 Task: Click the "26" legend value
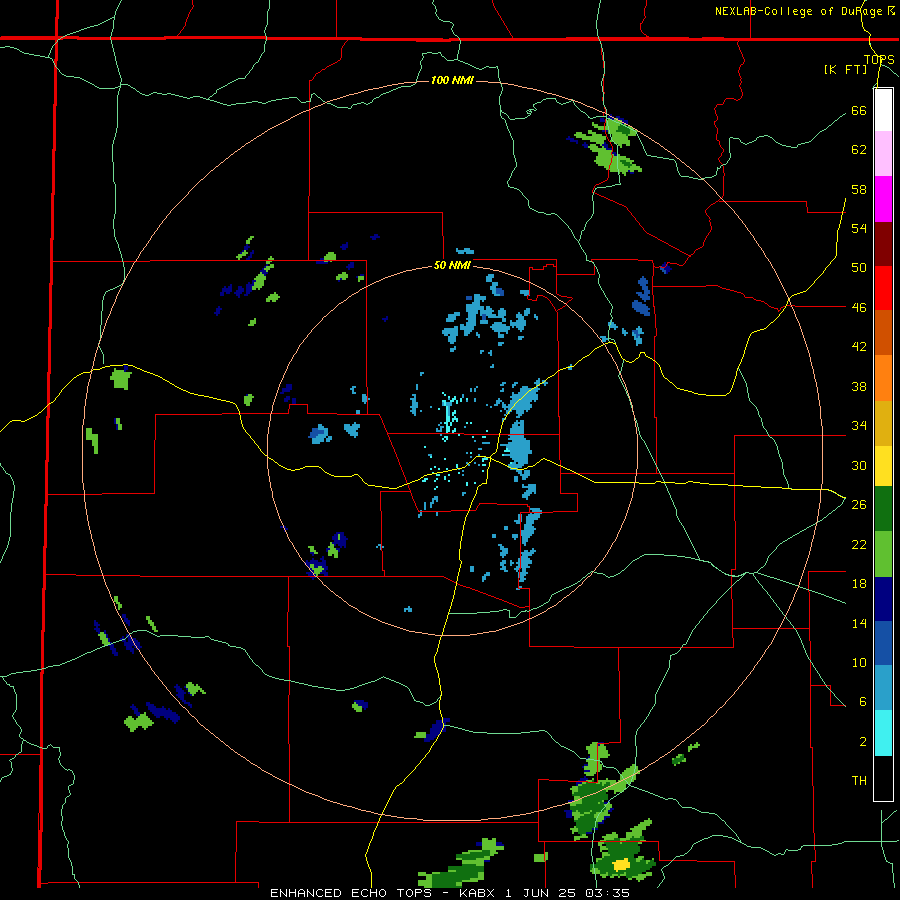pyautogui.click(x=859, y=505)
